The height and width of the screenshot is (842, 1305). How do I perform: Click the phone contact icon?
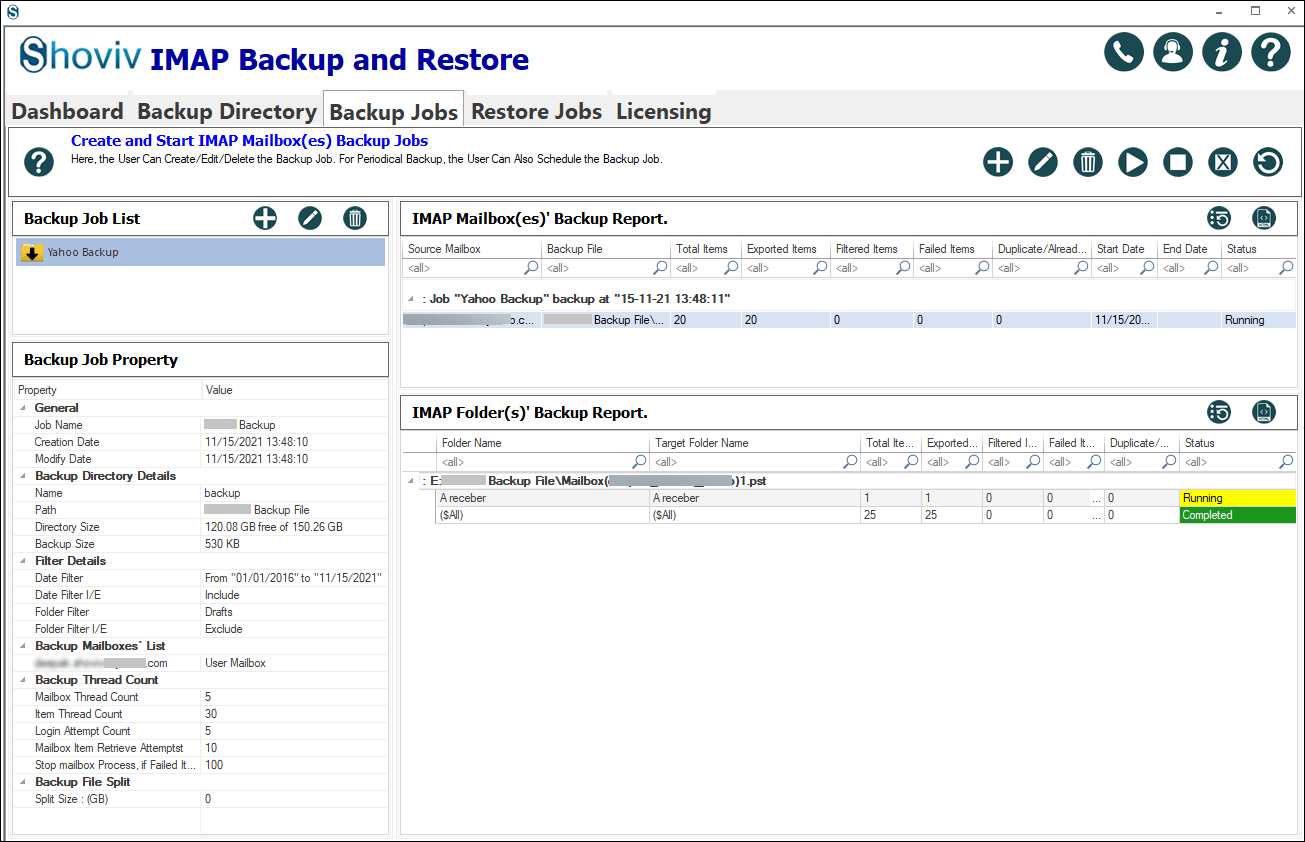coord(1124,52)
